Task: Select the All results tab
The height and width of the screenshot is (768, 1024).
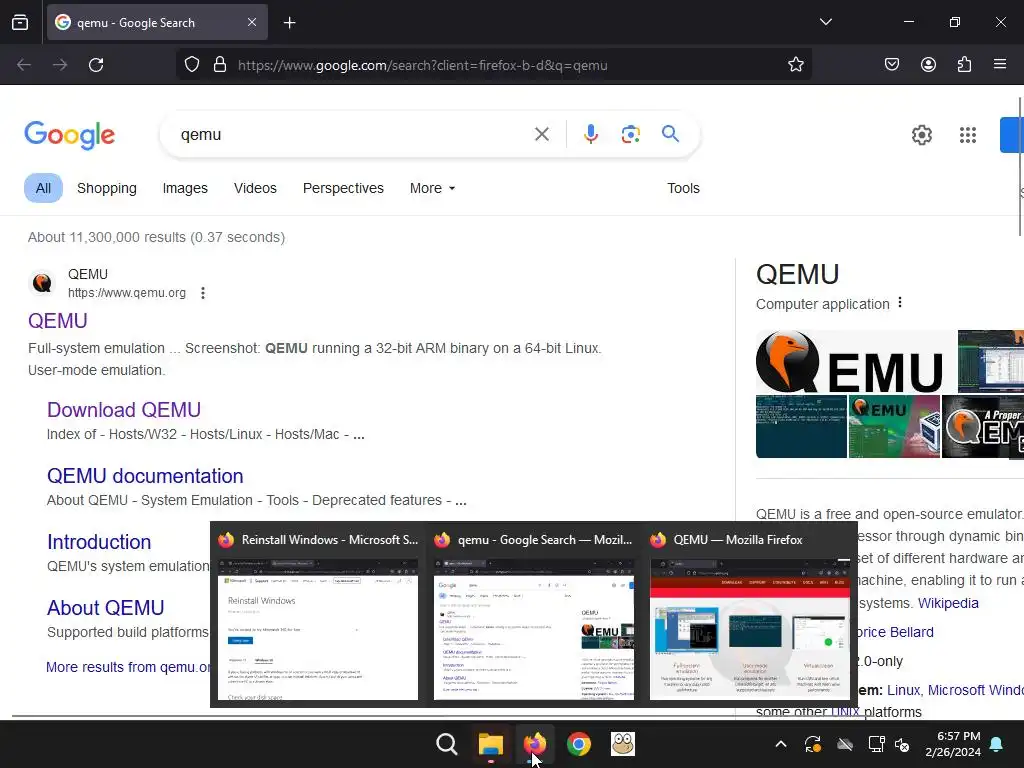Action: click(x=43, y=188)
